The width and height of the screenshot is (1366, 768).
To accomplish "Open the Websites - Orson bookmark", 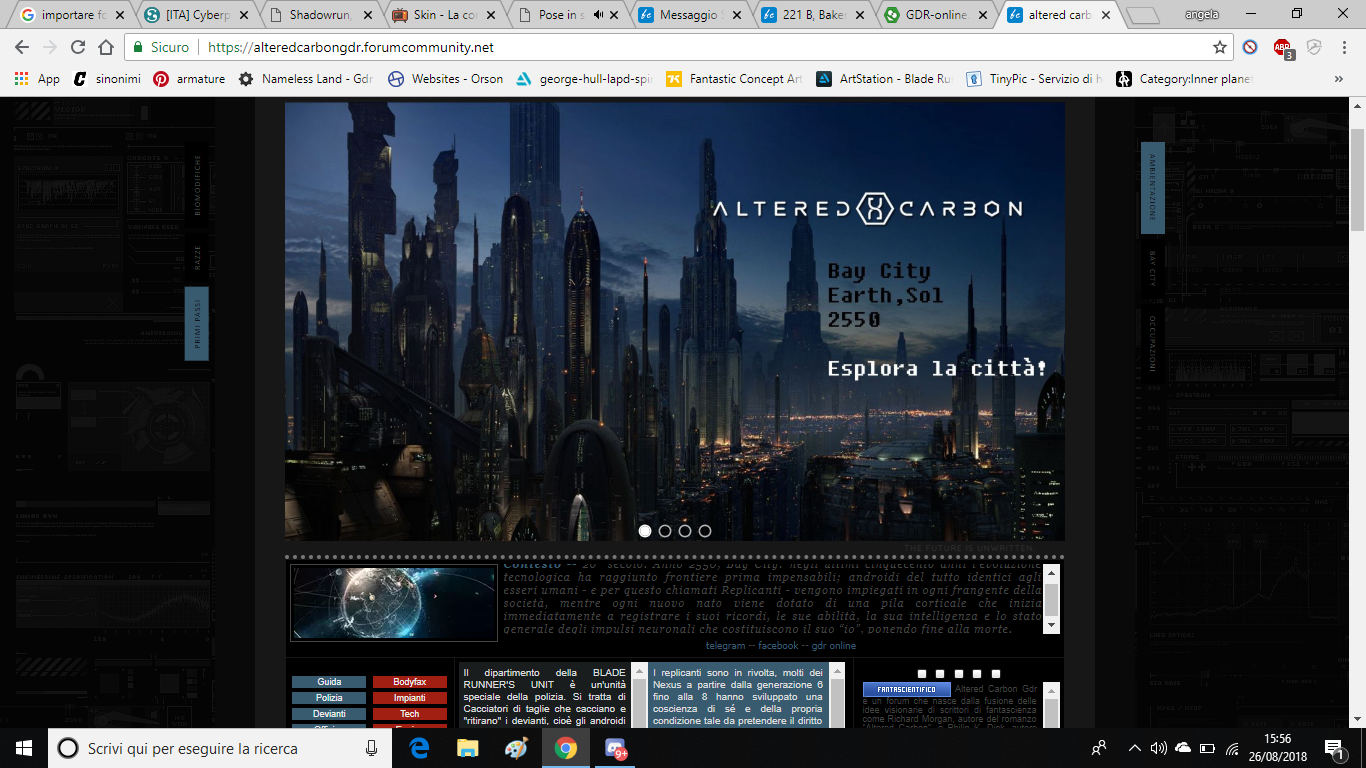I will (x=446, y=79).
